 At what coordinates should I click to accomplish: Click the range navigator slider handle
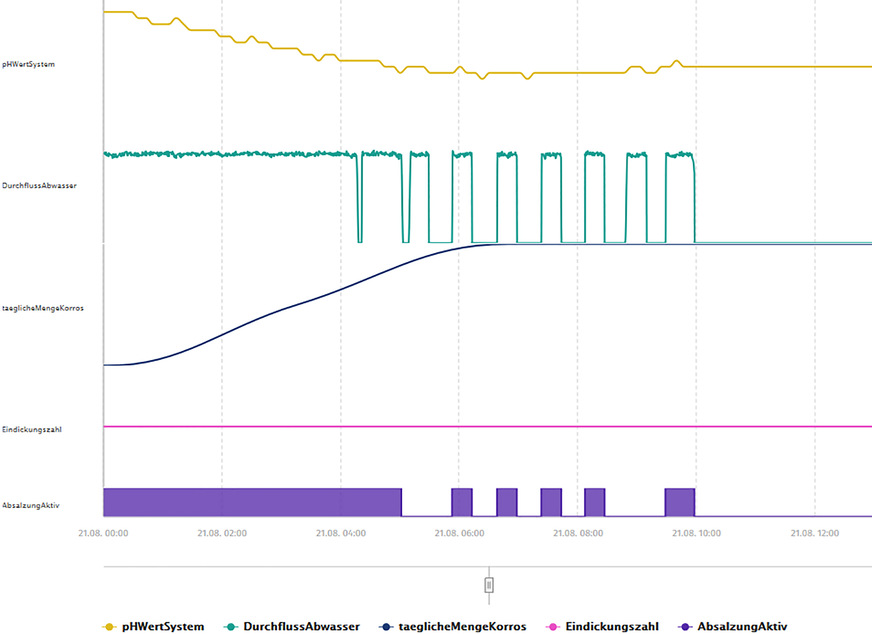[488, 584]
